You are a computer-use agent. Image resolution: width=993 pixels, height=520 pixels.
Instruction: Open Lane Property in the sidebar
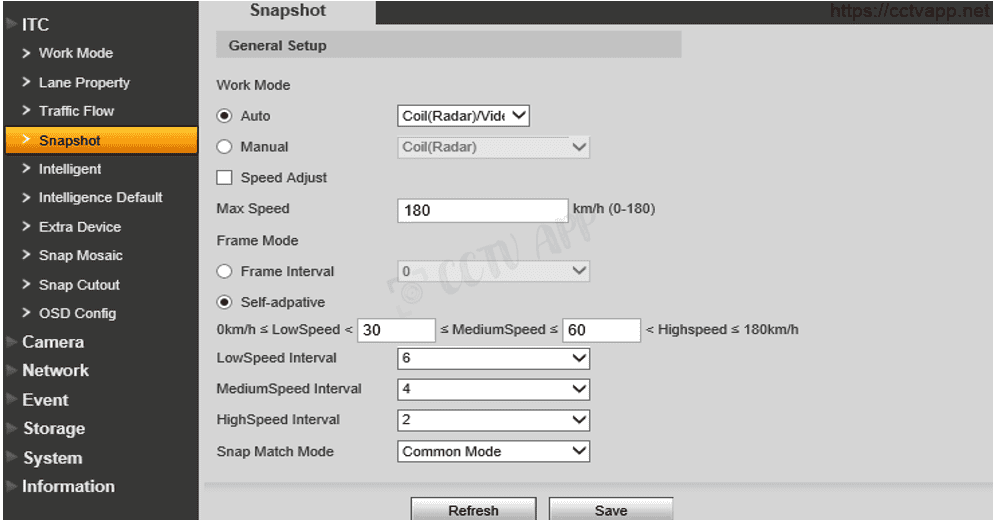(84, 83)
